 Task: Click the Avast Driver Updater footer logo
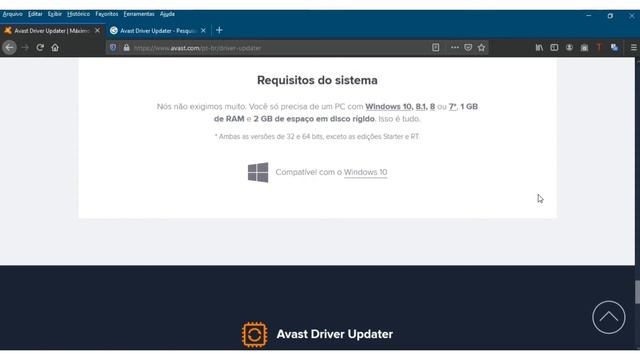pyautogui.click(x=255, y=335)
